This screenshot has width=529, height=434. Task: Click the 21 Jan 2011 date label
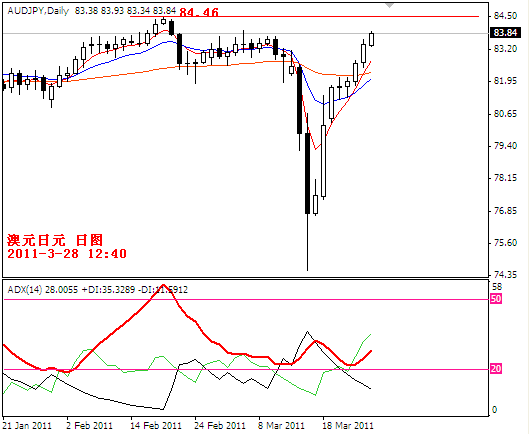(27, 425)
